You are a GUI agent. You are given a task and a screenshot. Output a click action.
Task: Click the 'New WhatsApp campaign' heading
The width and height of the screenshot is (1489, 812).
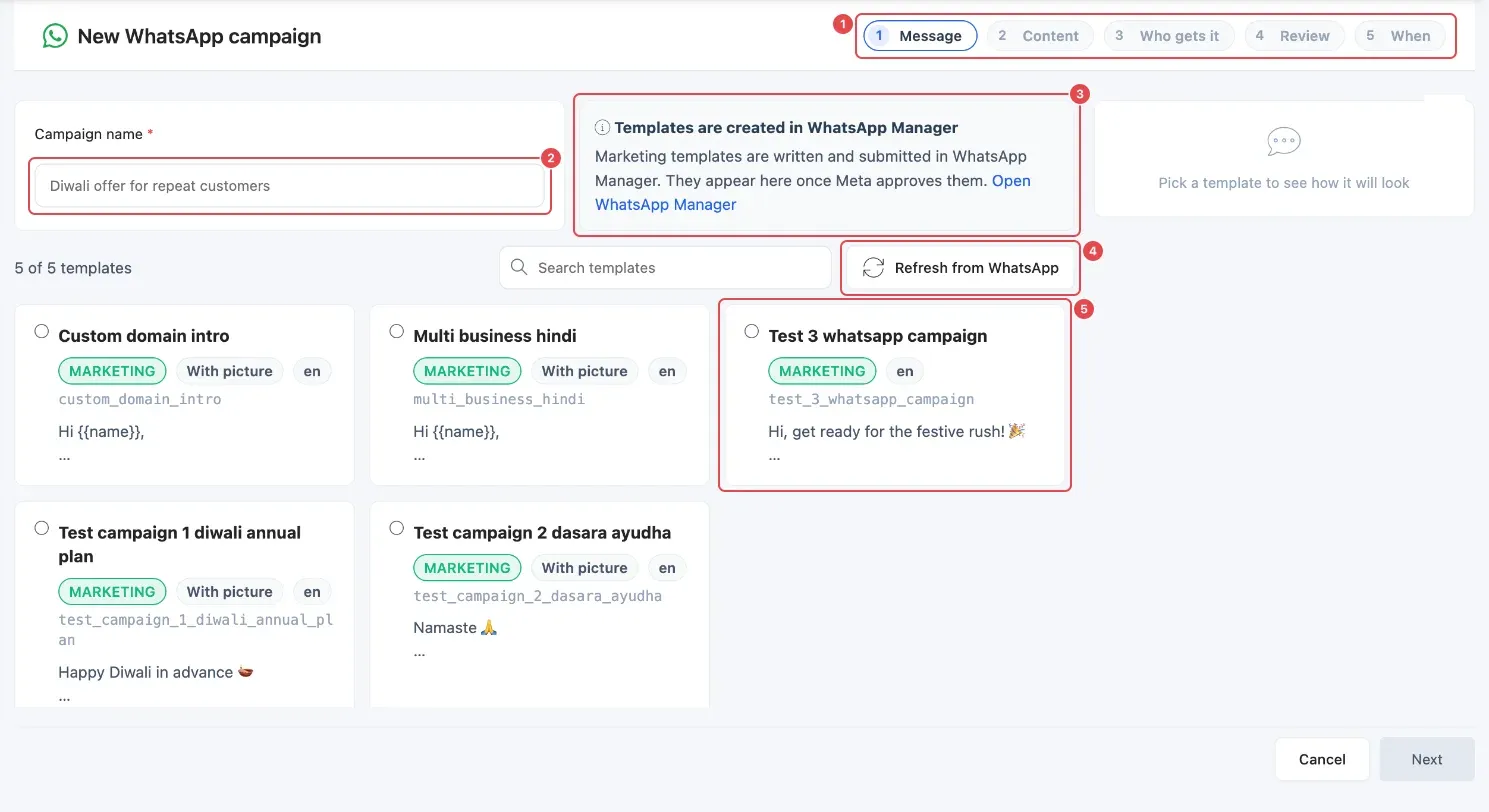tap(199, 36)
